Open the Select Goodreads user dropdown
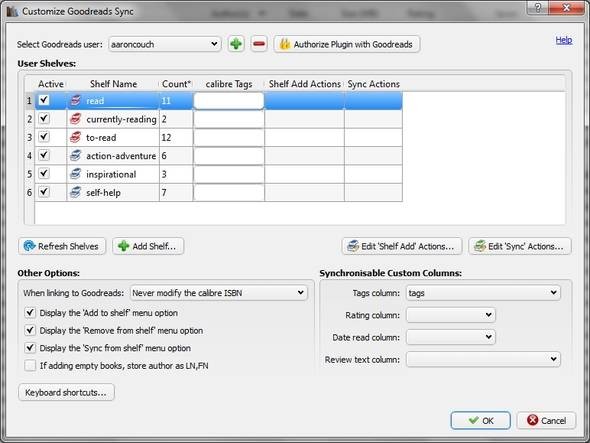The width and height of the screenshot is (590, 443). 165,44
